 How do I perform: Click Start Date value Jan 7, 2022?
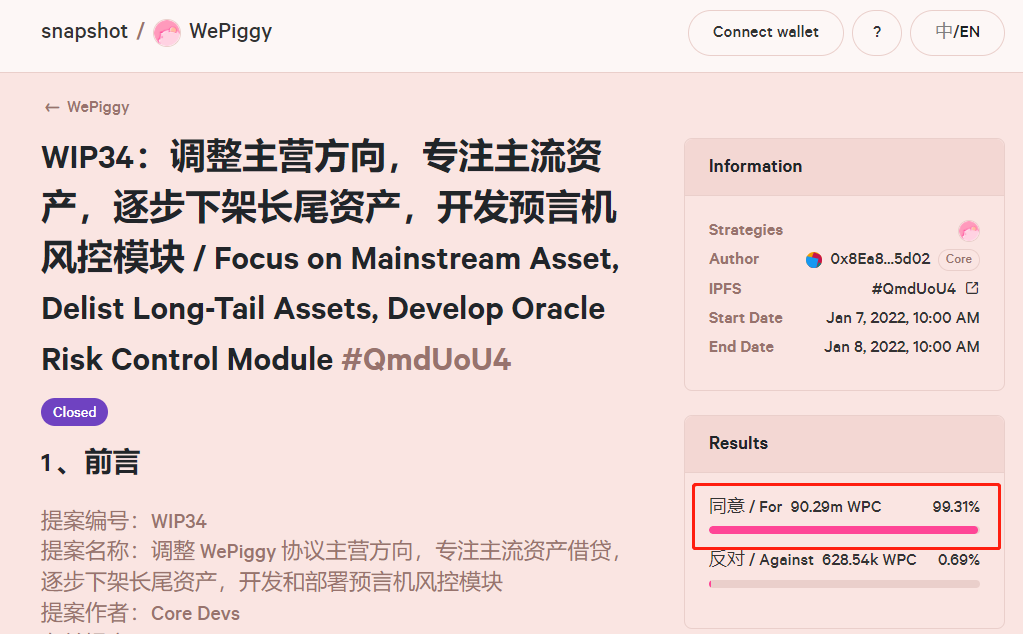tap(902, 318)
